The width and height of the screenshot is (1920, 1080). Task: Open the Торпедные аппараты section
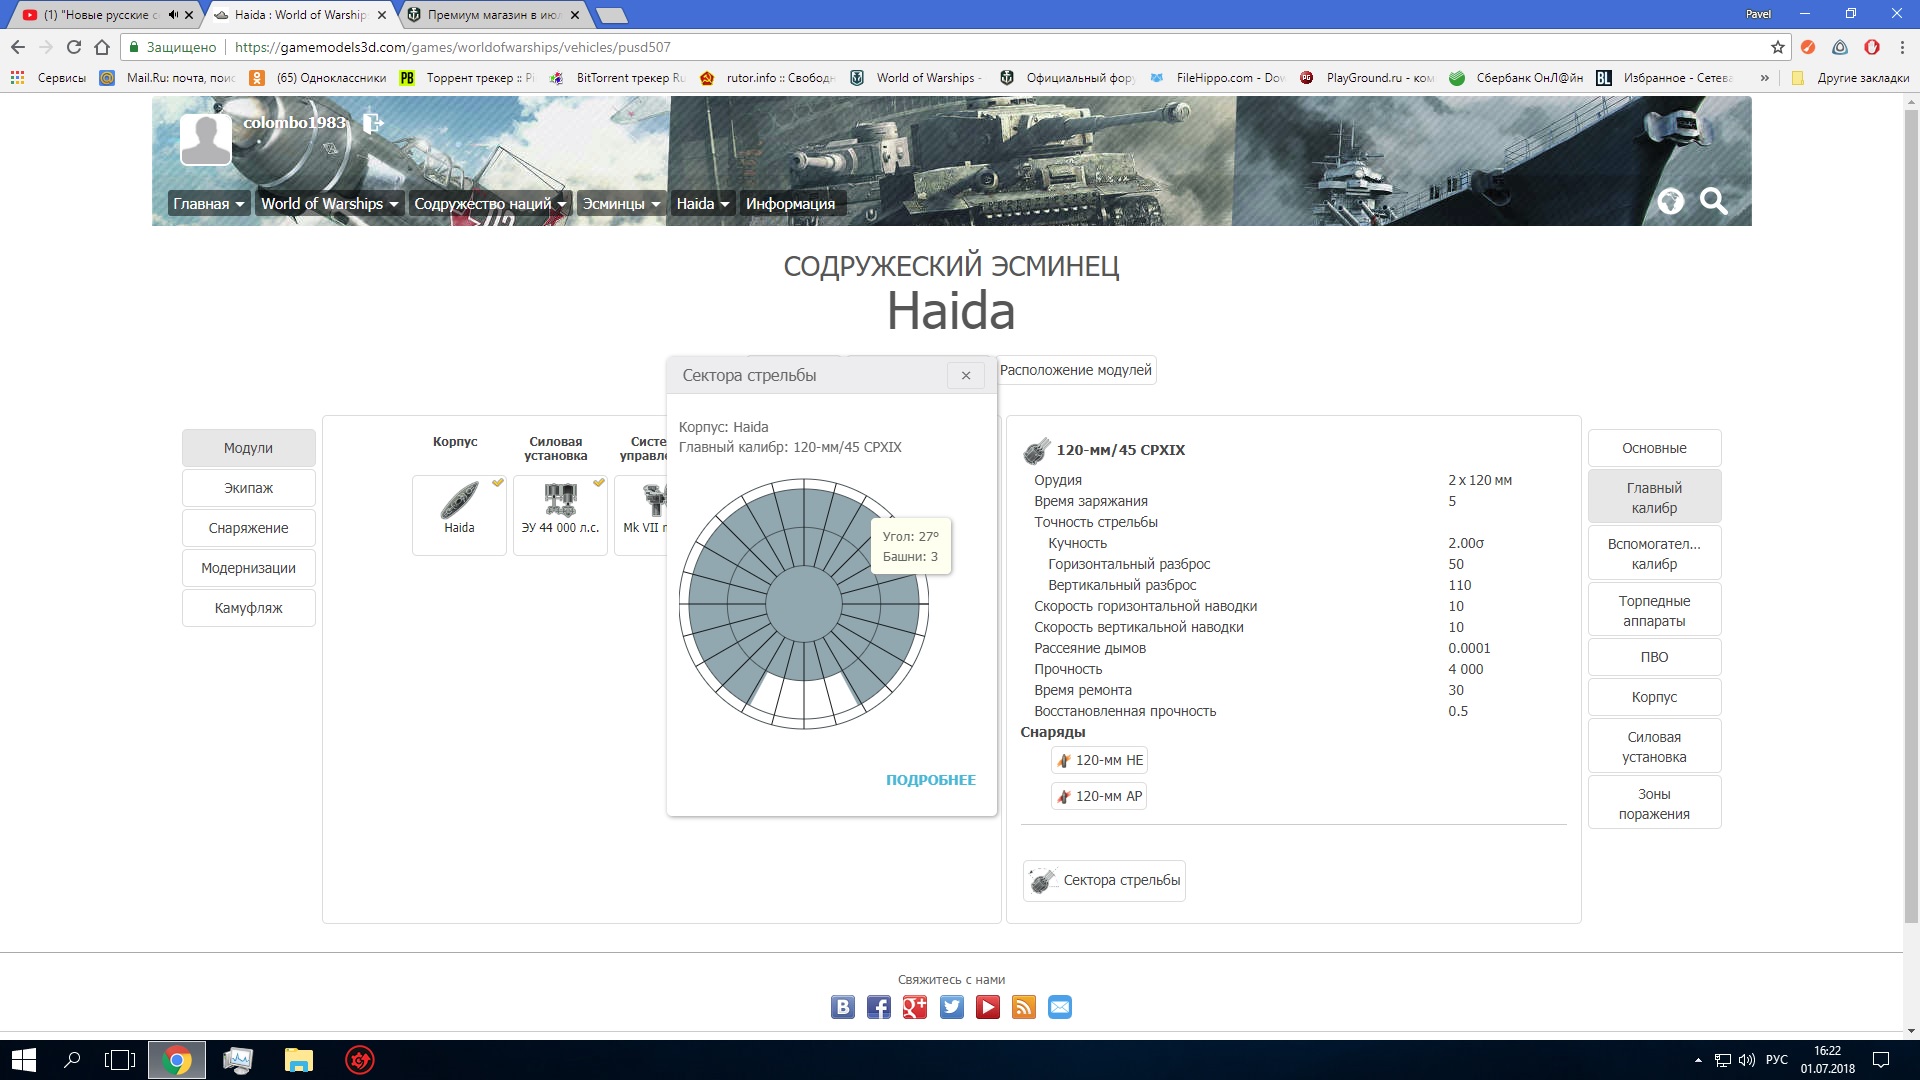[x=1654, y=610]
